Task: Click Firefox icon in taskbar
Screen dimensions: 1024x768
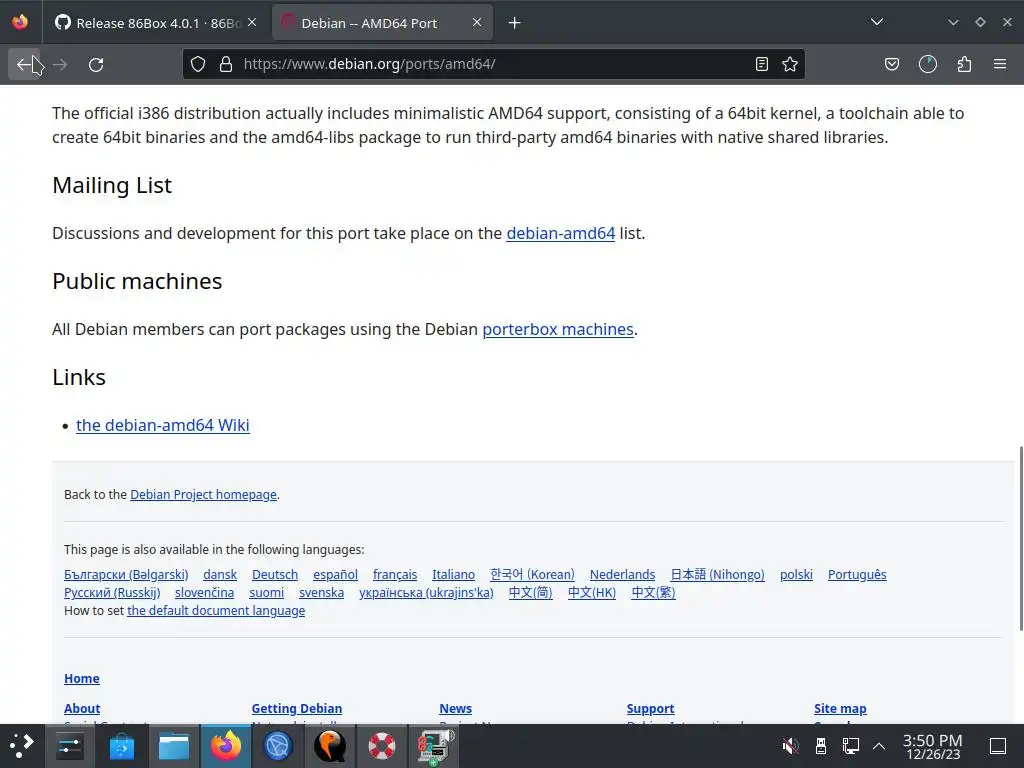Action: (225, 746)
